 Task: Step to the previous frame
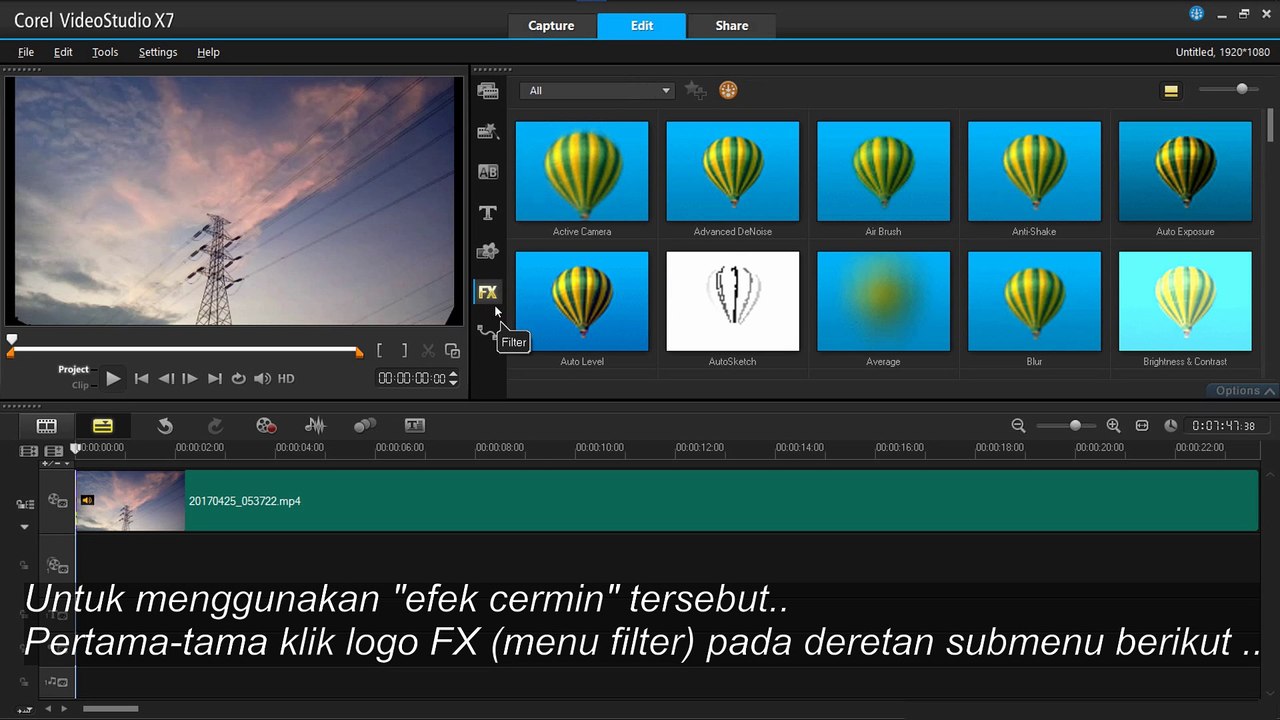pyautogui.click(x=166, y=378)
